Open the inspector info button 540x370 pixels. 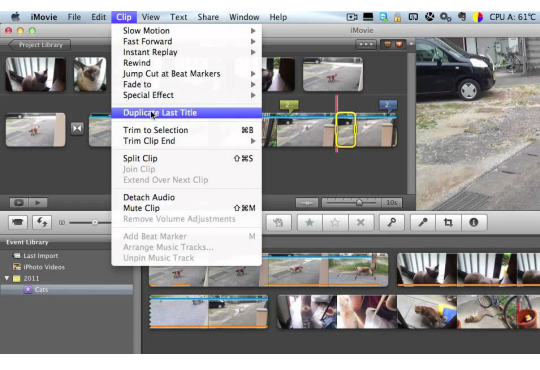(474, 223)
